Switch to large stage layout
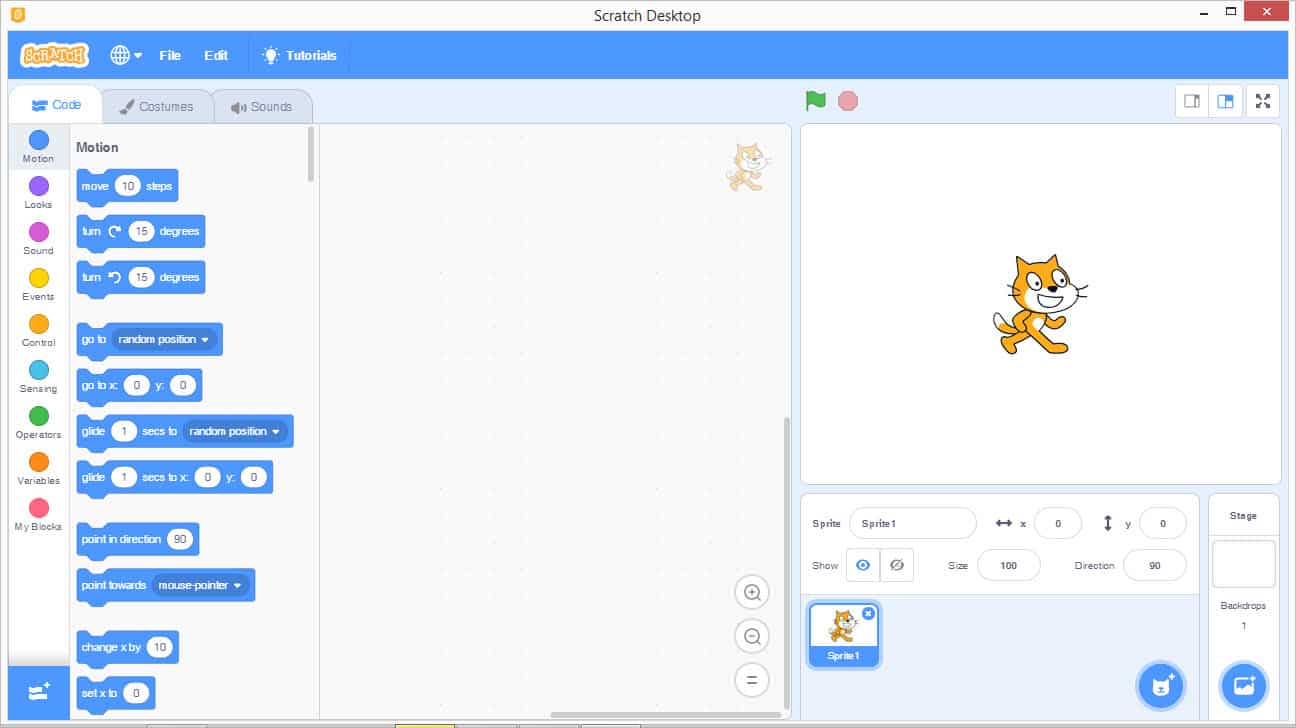This screenshot has height=728, width=1296. (1225, 101)
